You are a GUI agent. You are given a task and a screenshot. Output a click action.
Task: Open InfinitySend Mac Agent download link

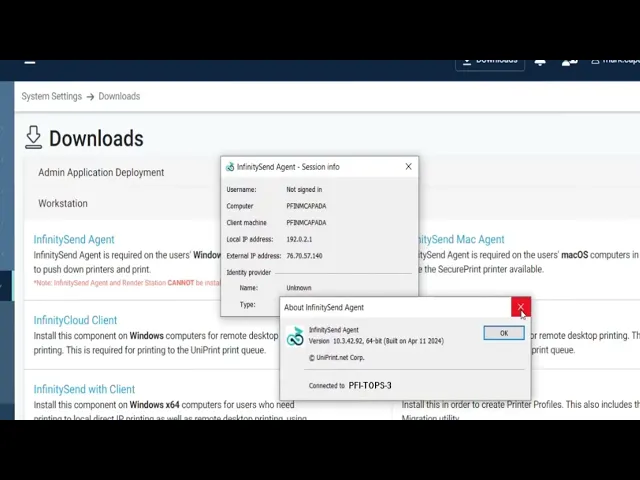point(461,239)
